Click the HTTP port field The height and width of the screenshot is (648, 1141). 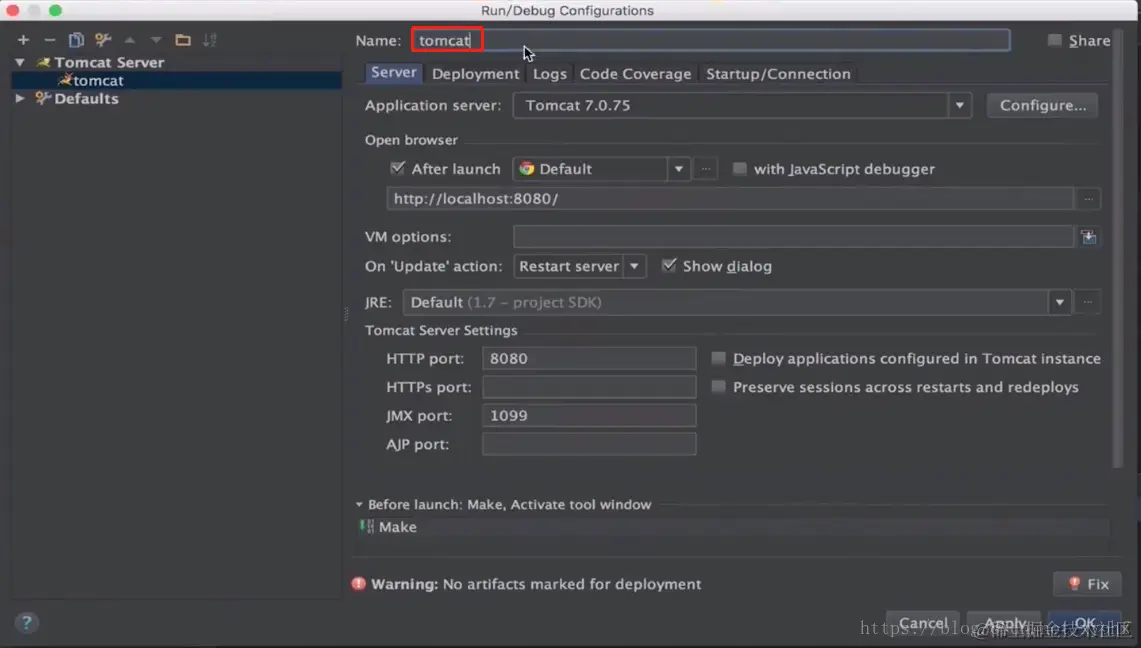pos(589,358)
